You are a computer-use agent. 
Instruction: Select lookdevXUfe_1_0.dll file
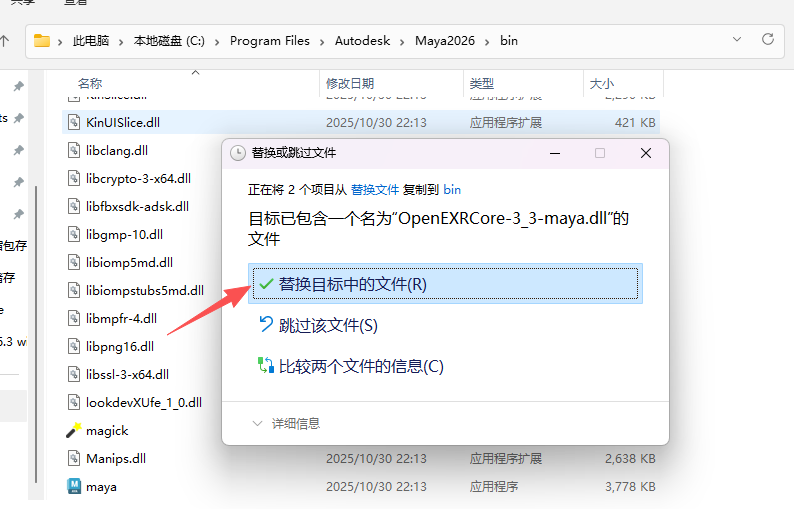click(144, 402)
